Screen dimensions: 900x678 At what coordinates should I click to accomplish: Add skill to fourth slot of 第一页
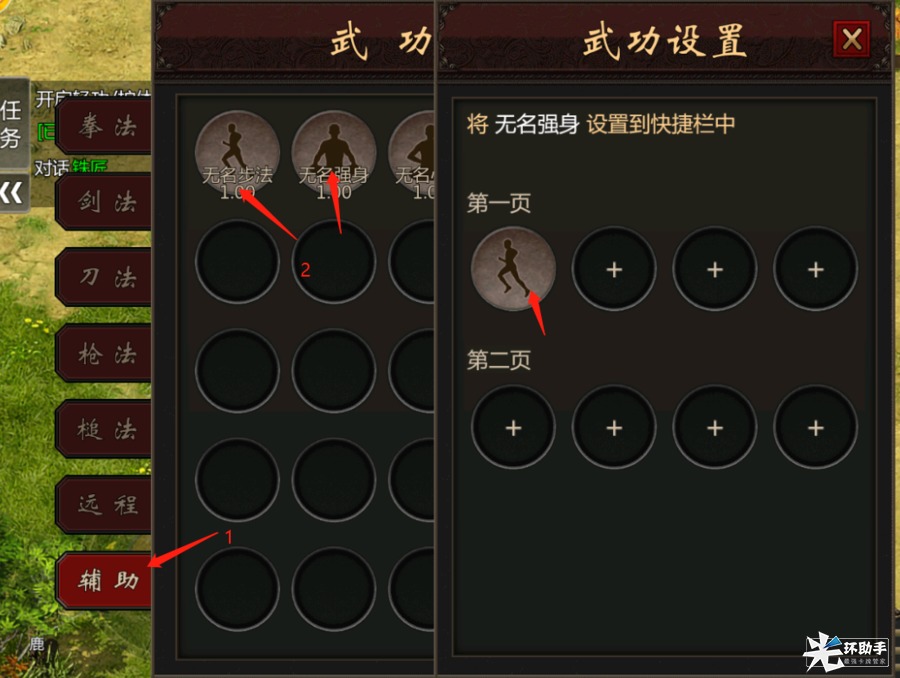click(816, 269)
